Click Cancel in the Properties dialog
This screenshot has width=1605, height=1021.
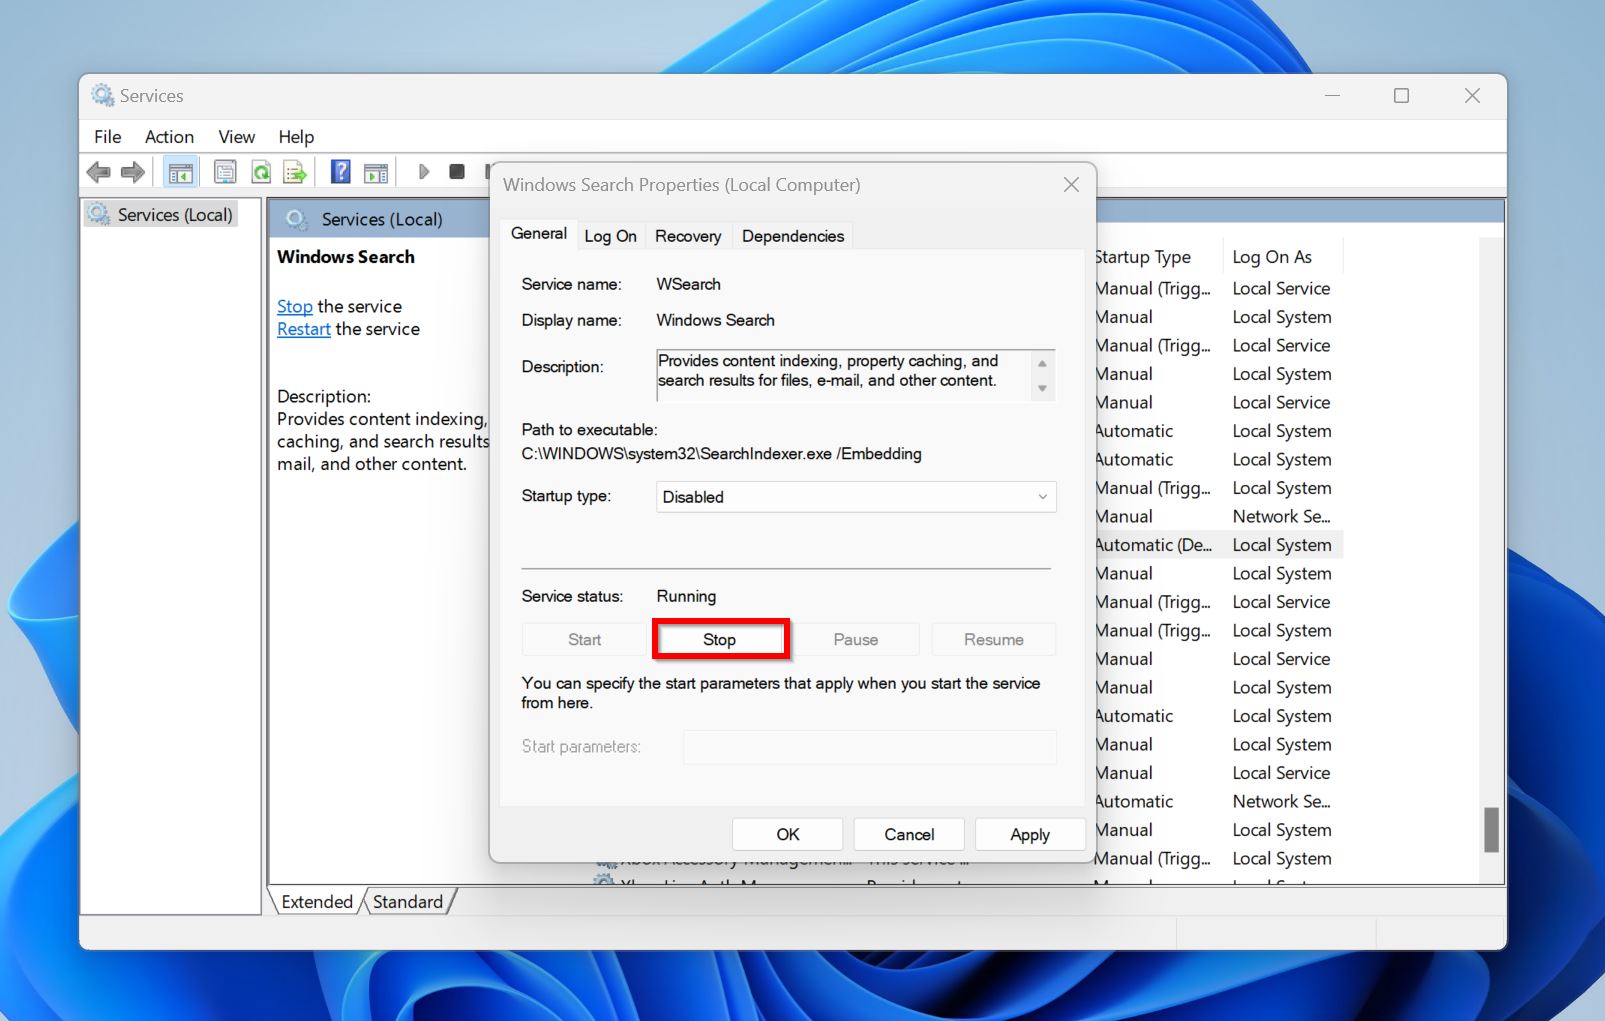coord(909,834)
